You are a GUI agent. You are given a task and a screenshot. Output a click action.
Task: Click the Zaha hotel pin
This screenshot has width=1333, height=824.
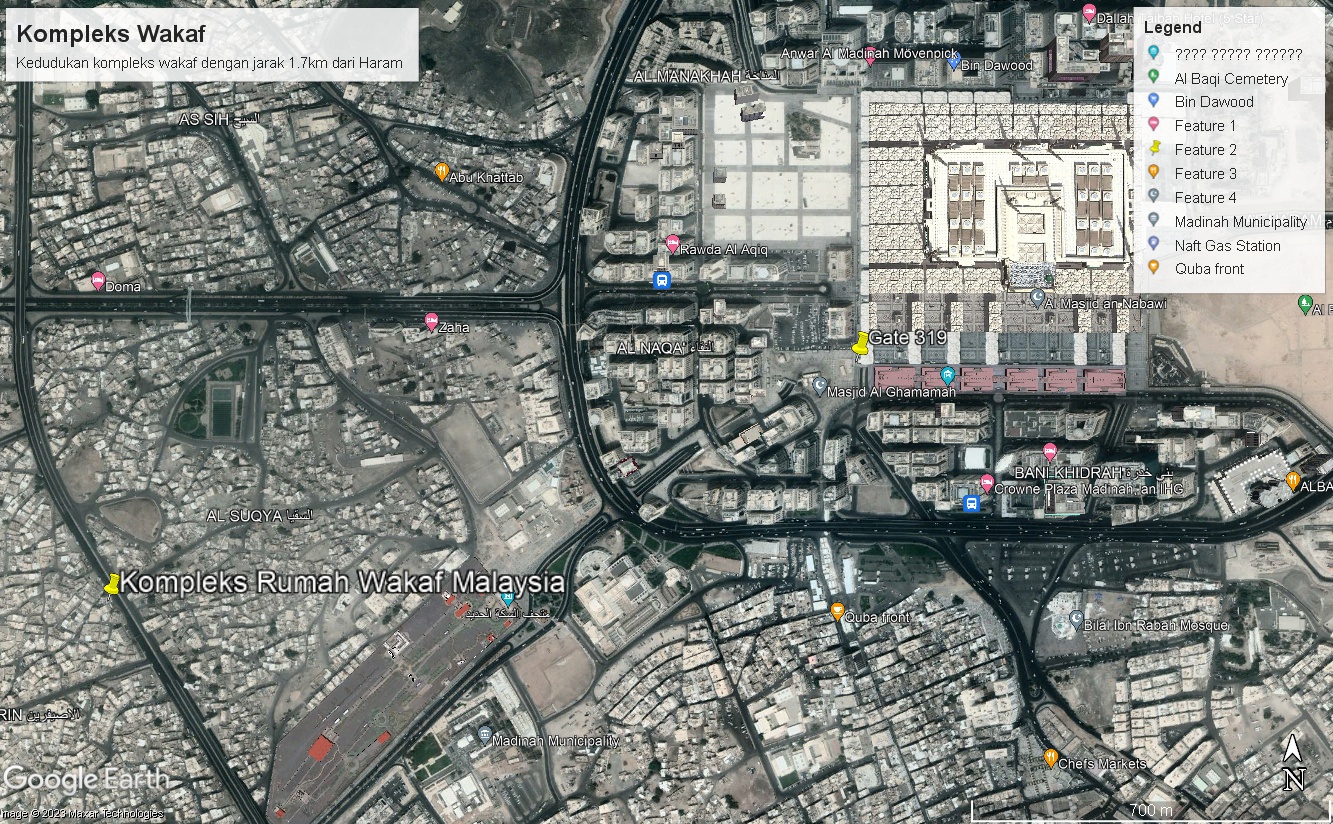pos(432,322)
